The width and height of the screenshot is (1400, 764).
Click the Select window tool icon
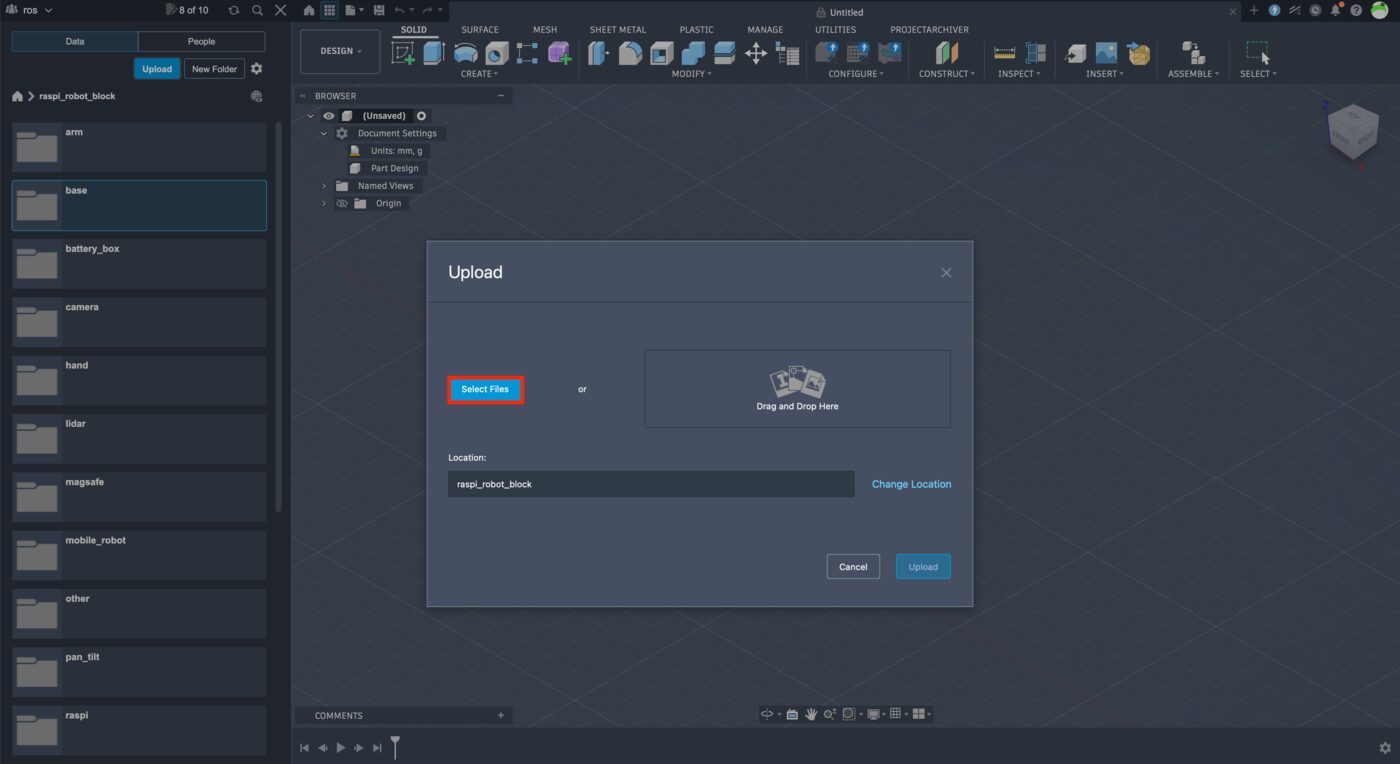point(1258,53)
